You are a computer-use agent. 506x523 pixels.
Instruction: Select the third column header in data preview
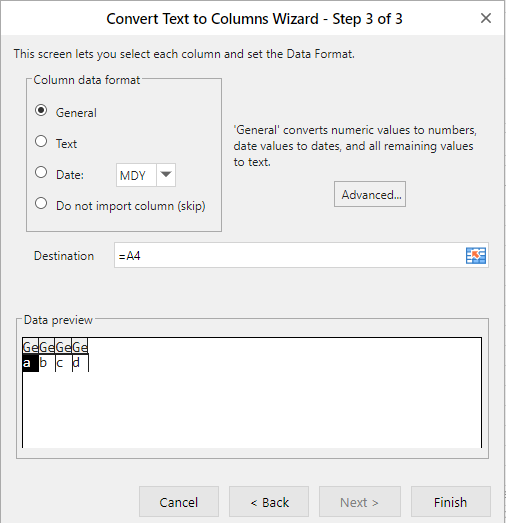pyautogui.click(x=63, y=347)
